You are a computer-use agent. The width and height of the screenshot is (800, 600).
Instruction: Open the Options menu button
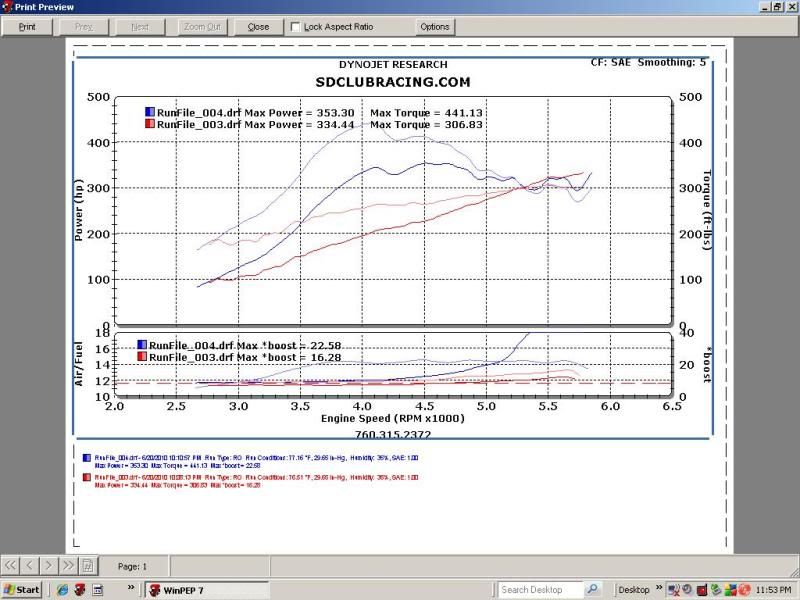click(x=434, y=27)
